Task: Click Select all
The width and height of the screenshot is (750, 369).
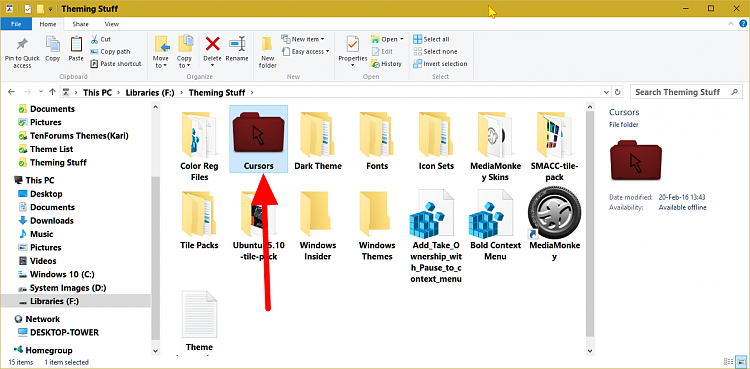Action: pyautogui.click(x=431, y=39)
